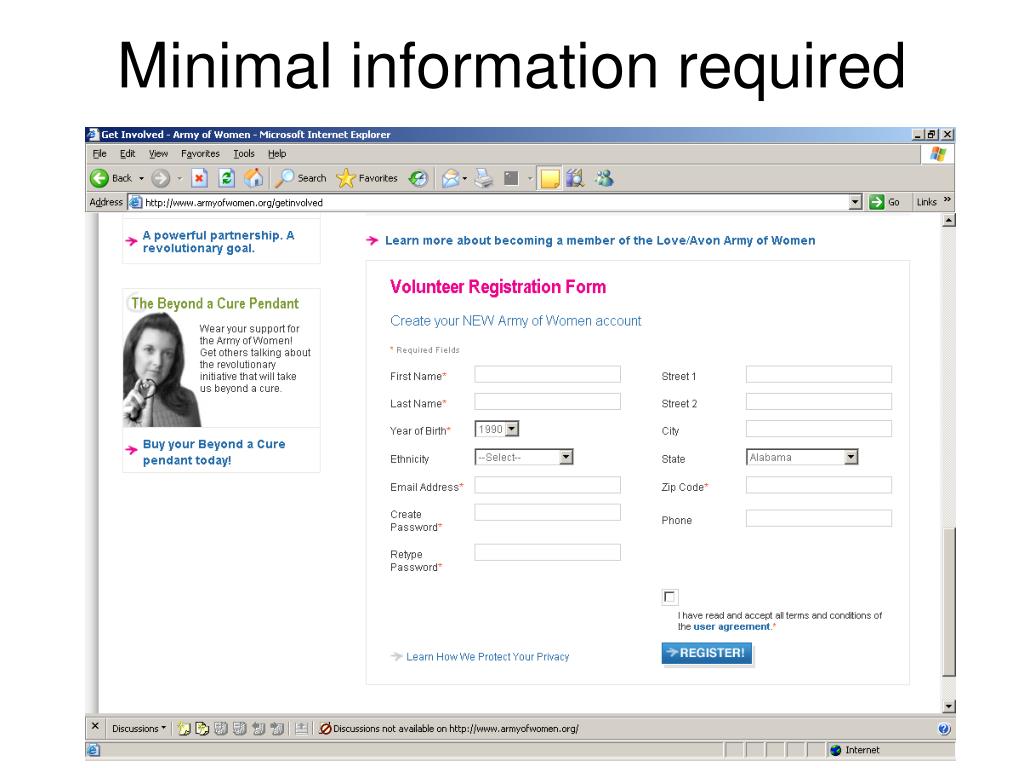Open the Edit menu
This screenshot has height=768, width=1024.
(x=127, y=154)
